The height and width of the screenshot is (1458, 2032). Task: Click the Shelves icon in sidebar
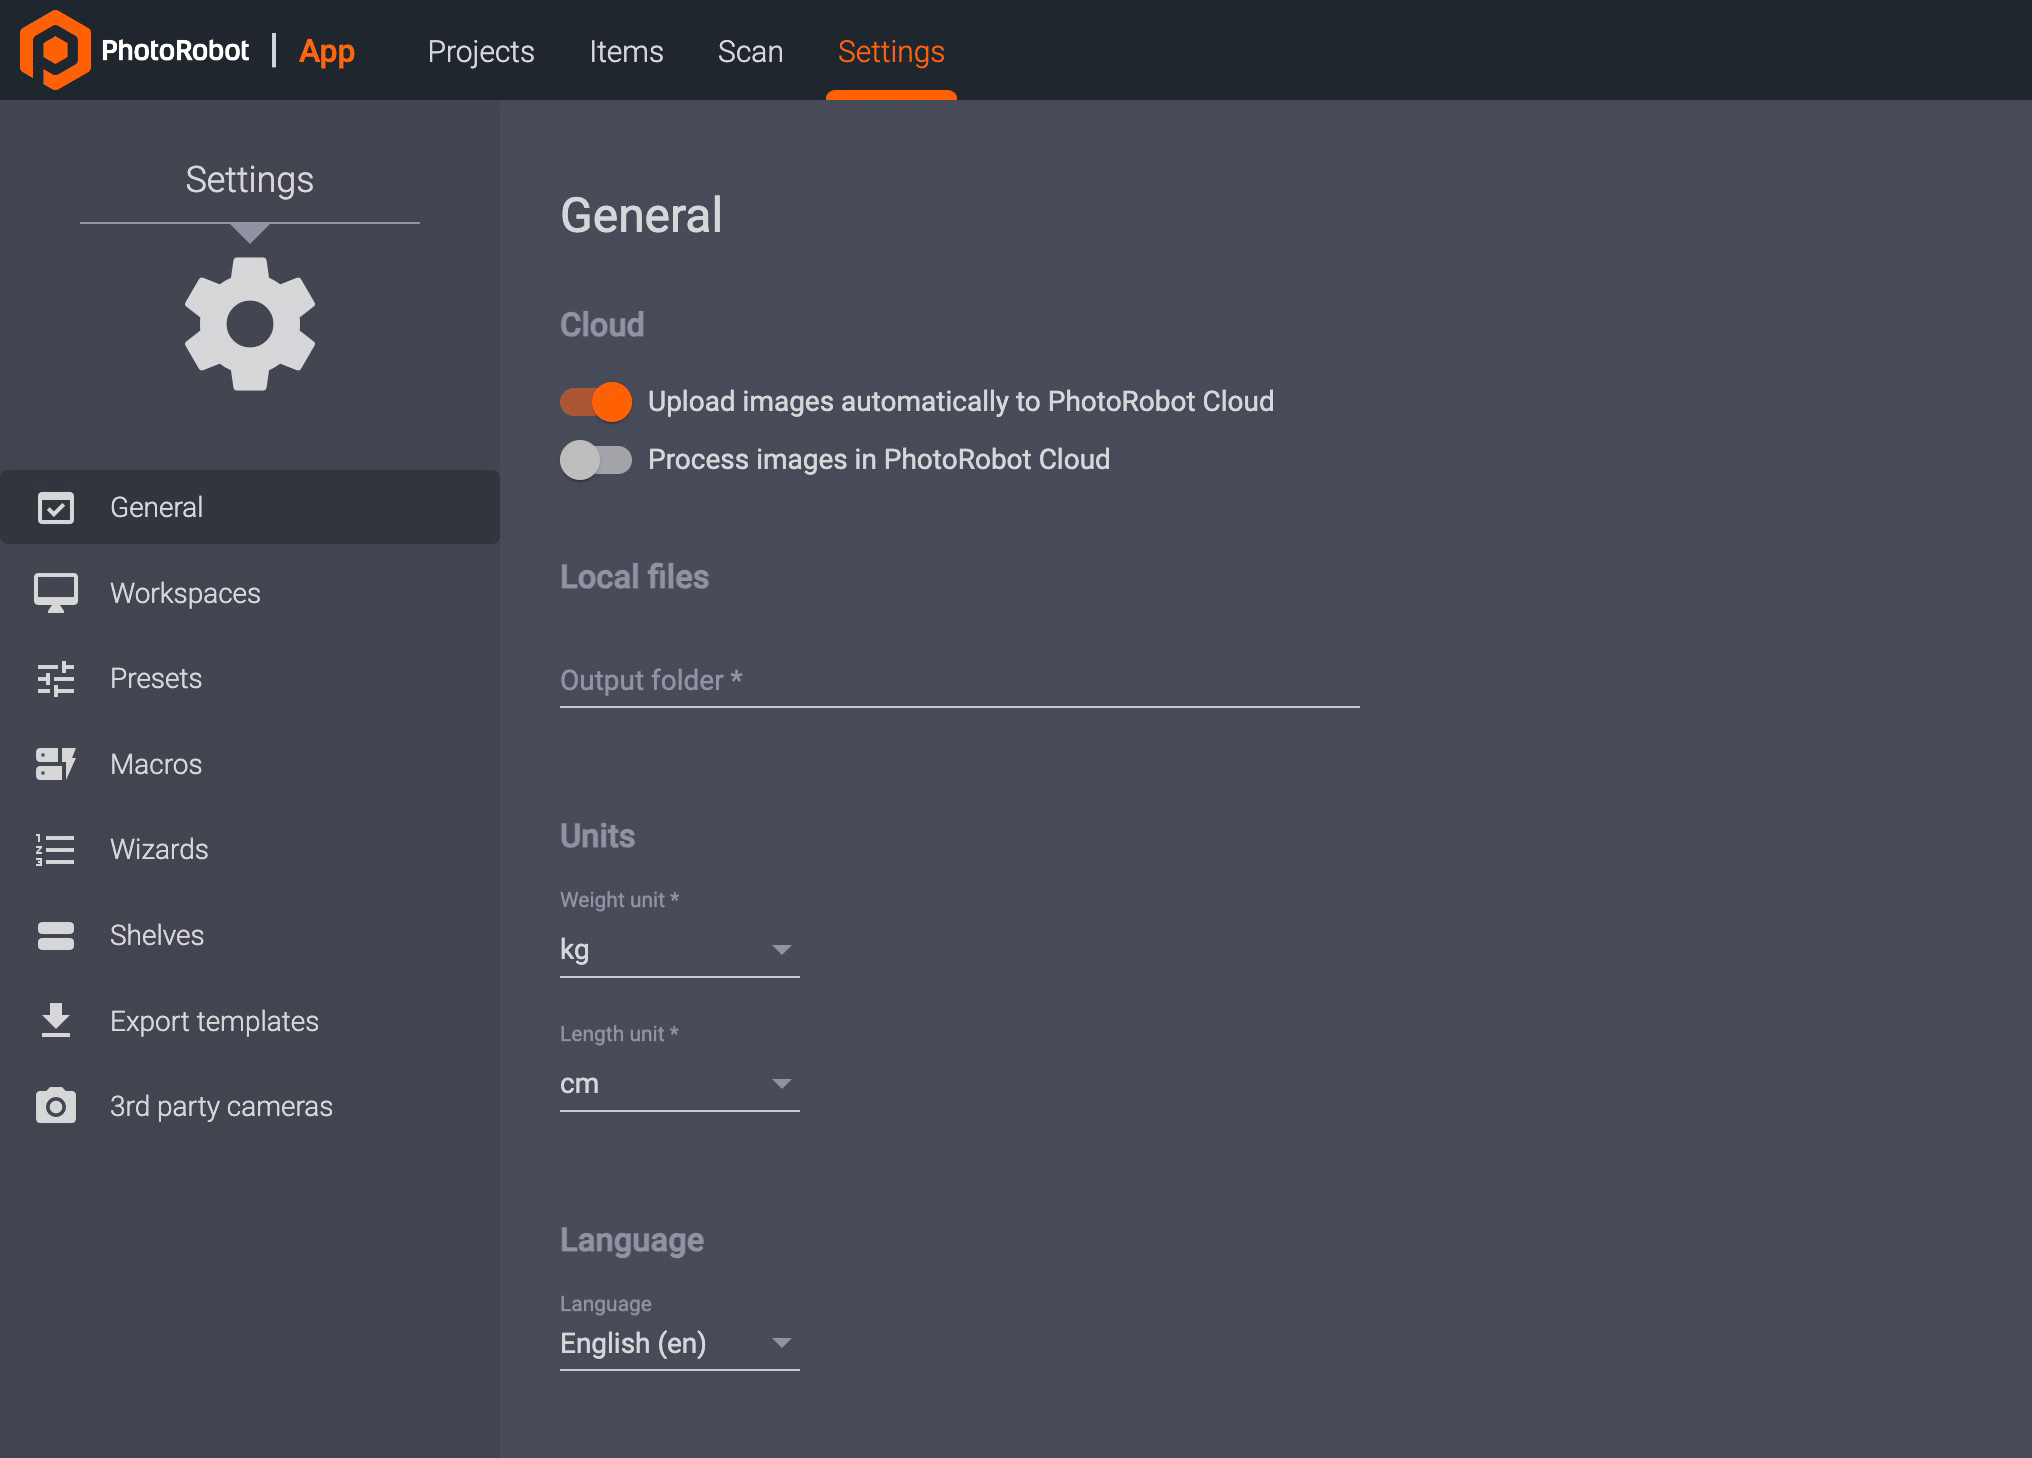(x=56, y=935)
